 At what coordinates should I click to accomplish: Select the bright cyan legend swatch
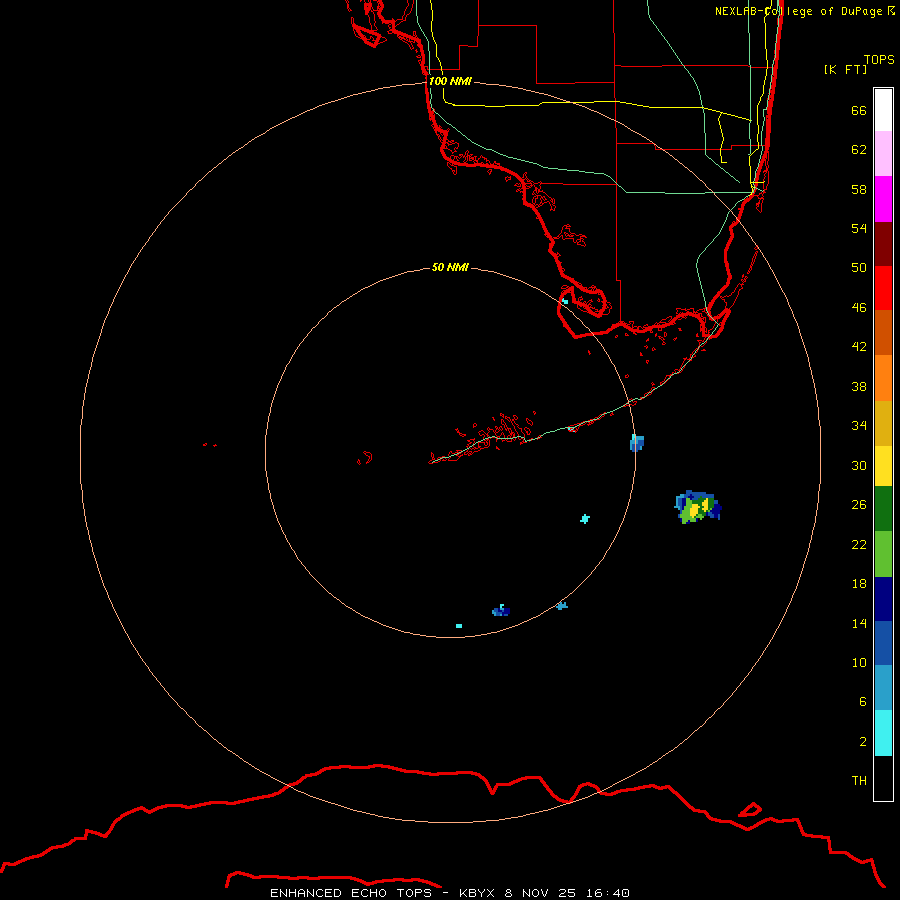tap(883, 733)
